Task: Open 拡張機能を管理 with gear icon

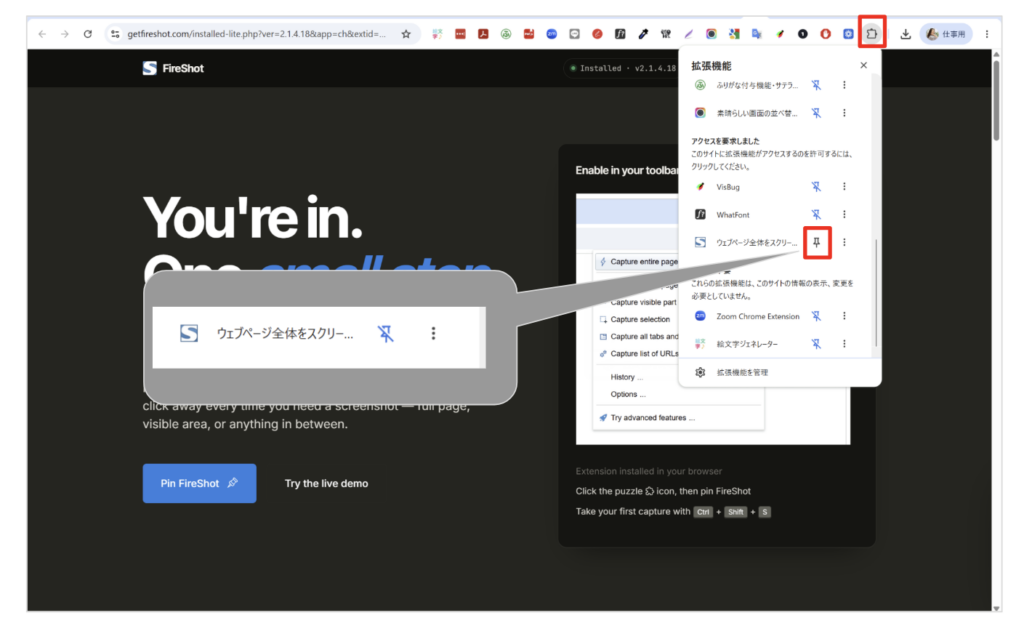Action: coord(731,372)
